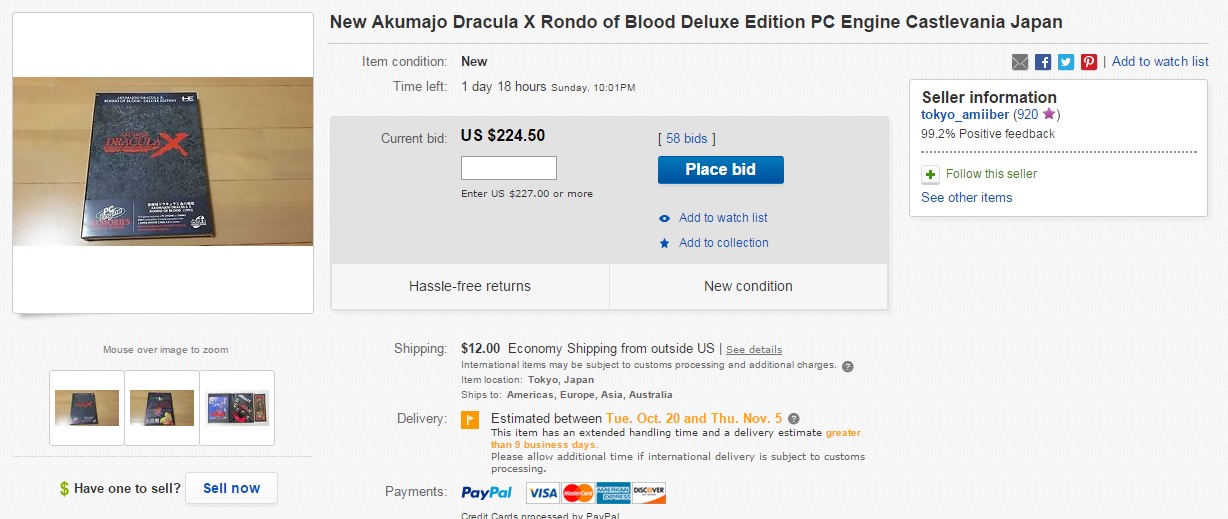
Task: Share listing on Pinterest icon
Action: [1089, 62]
